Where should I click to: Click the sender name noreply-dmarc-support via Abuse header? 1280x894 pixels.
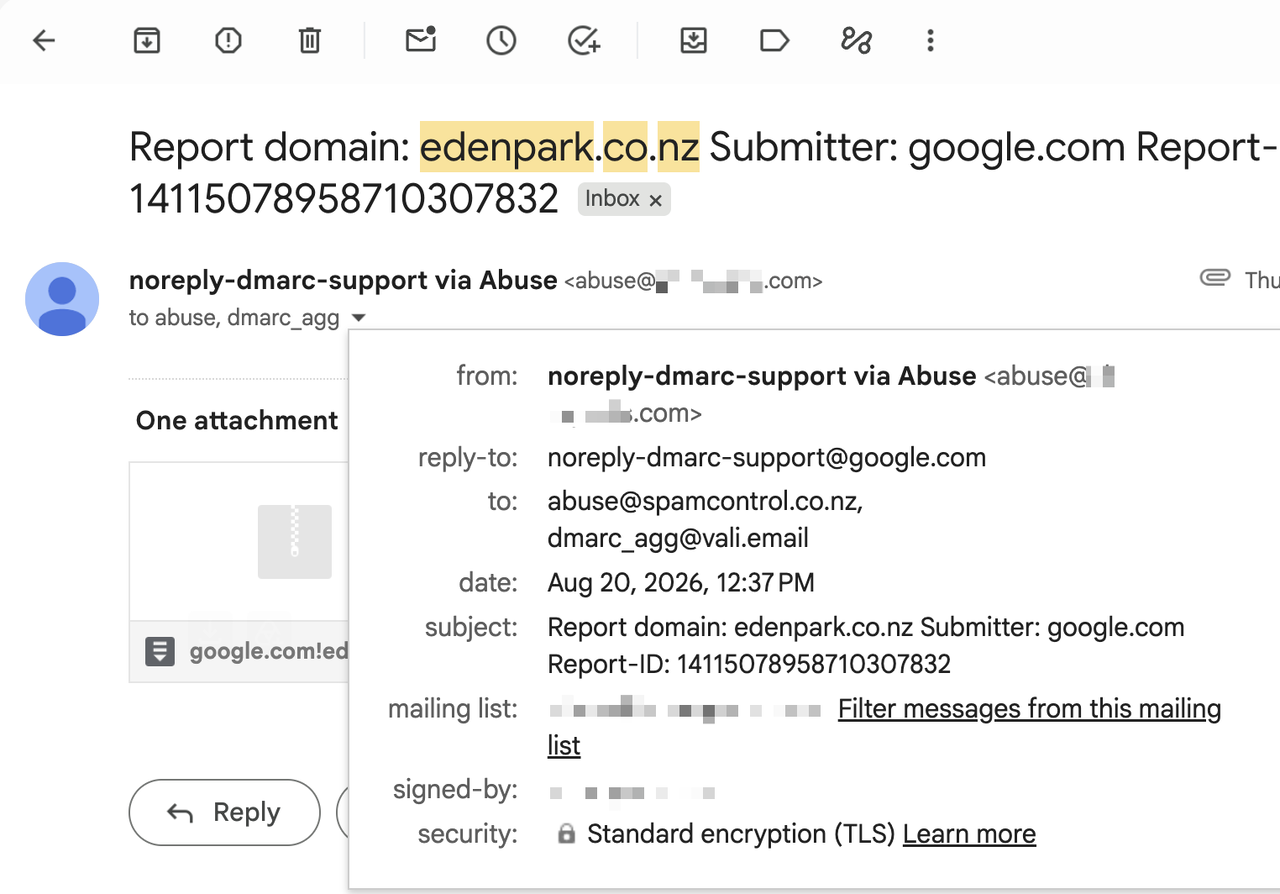(343, 280)
